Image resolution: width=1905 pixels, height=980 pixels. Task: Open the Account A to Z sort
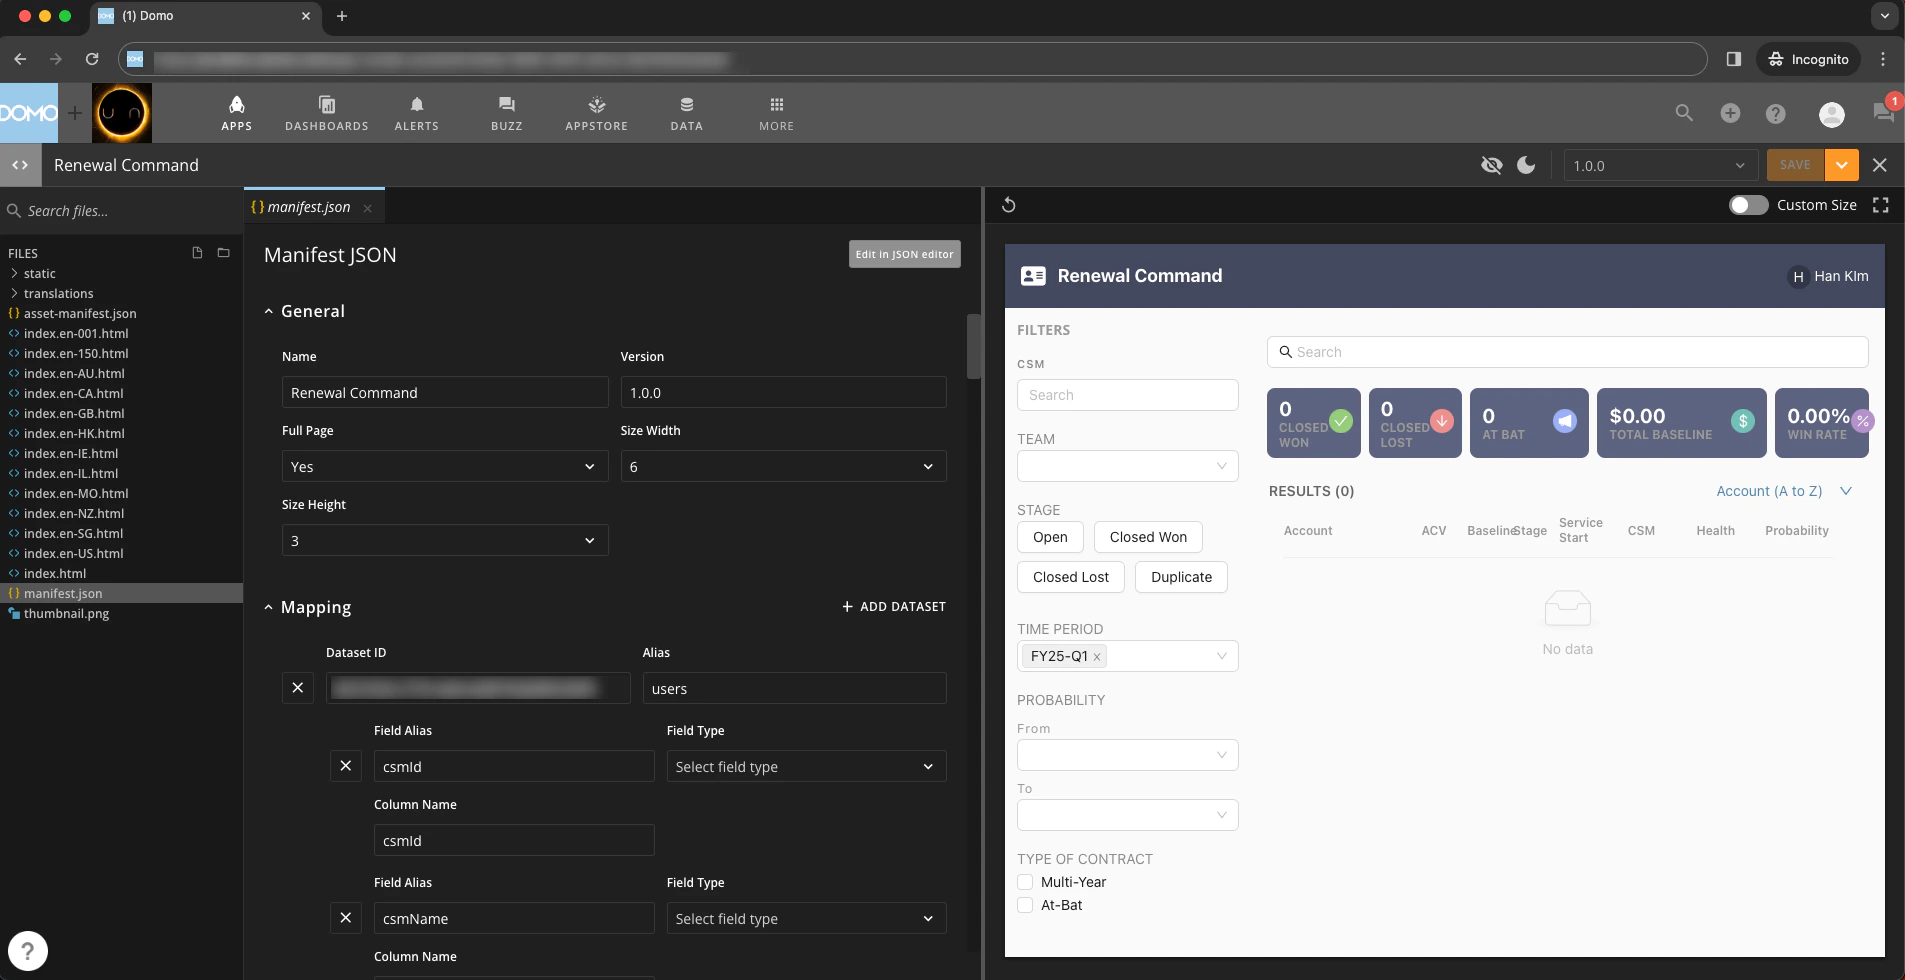[1785, 491]
